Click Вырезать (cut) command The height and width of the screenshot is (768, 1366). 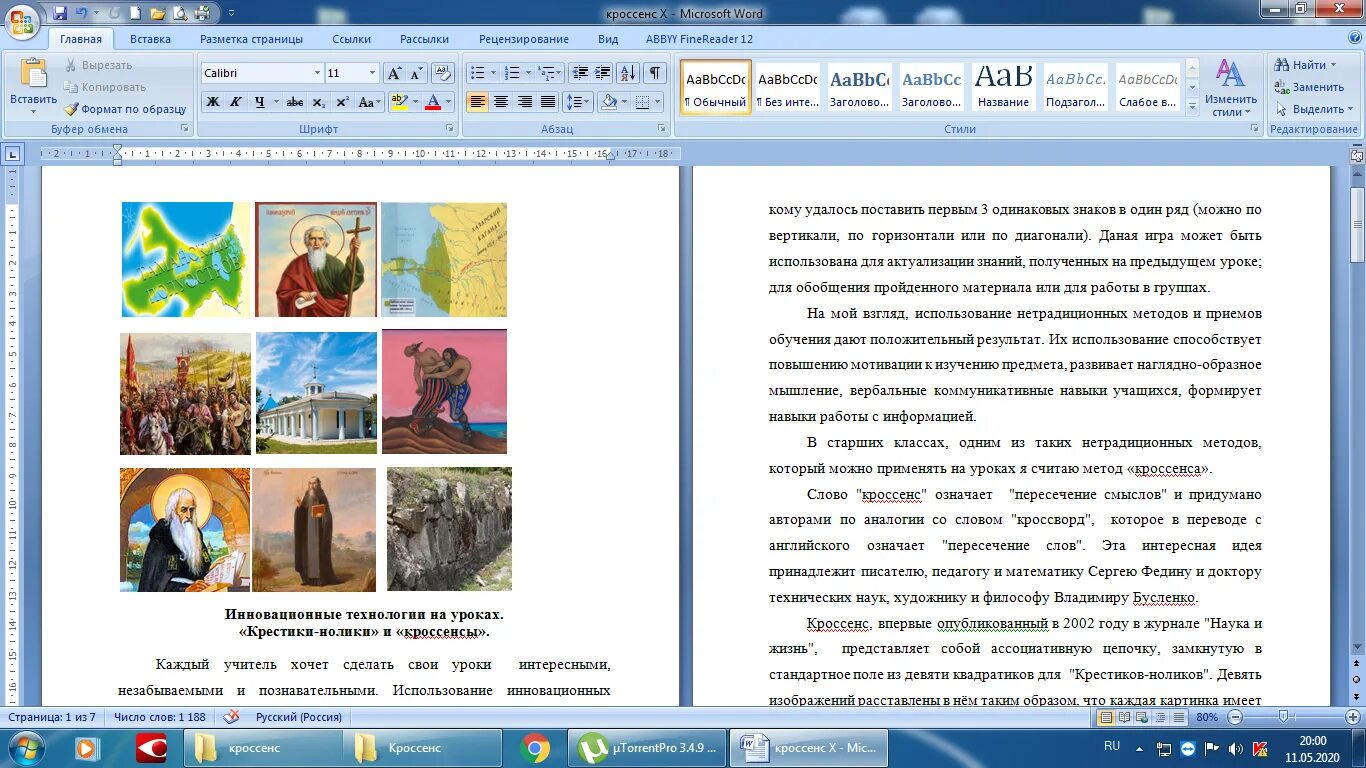(x=98, y=65)
